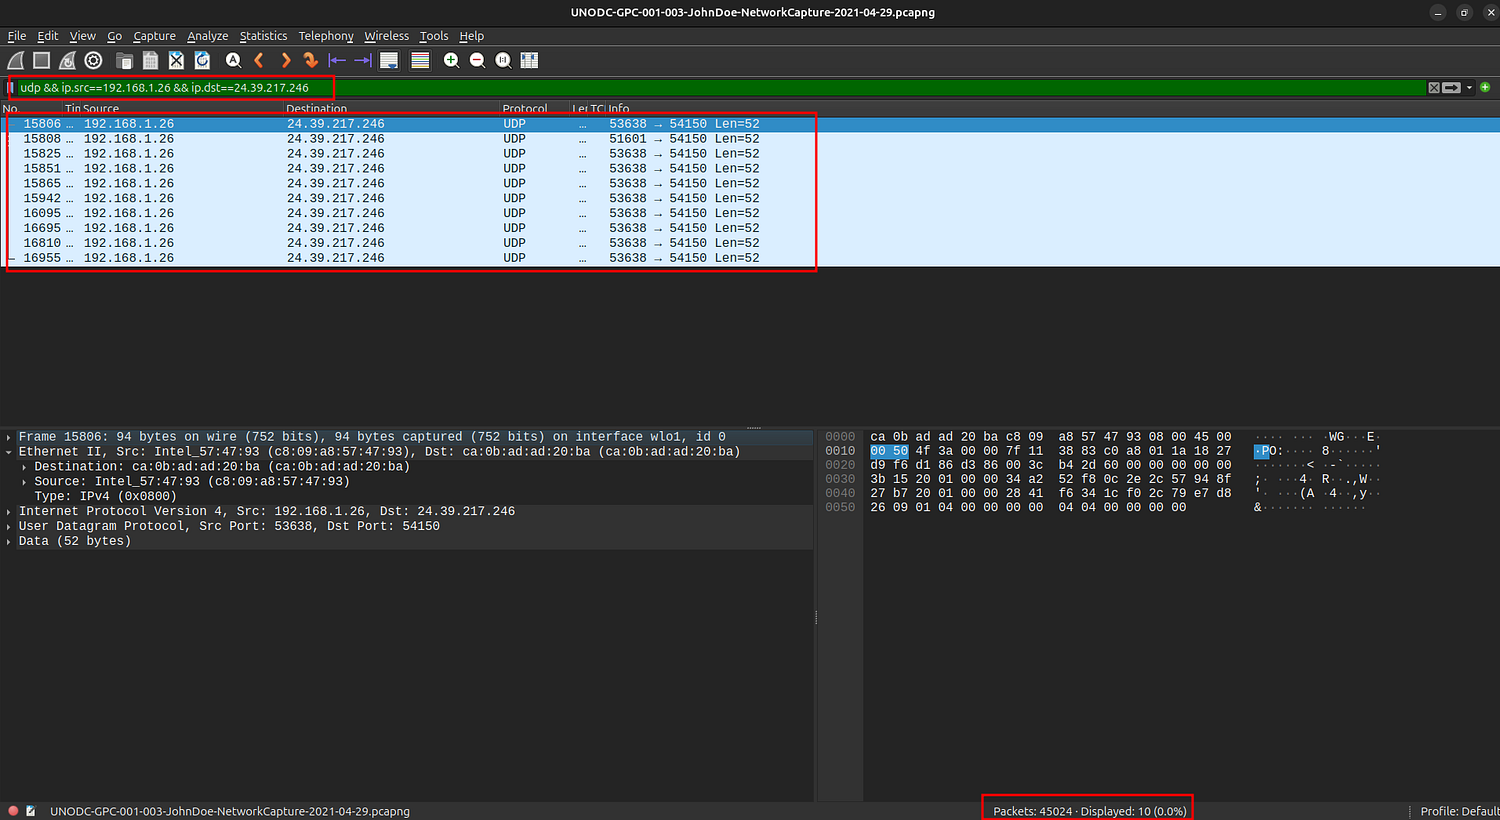Click the stop capture square icon
Image resolution: width=1500 pixels, height=820 pixels.
tap(42, 61)
